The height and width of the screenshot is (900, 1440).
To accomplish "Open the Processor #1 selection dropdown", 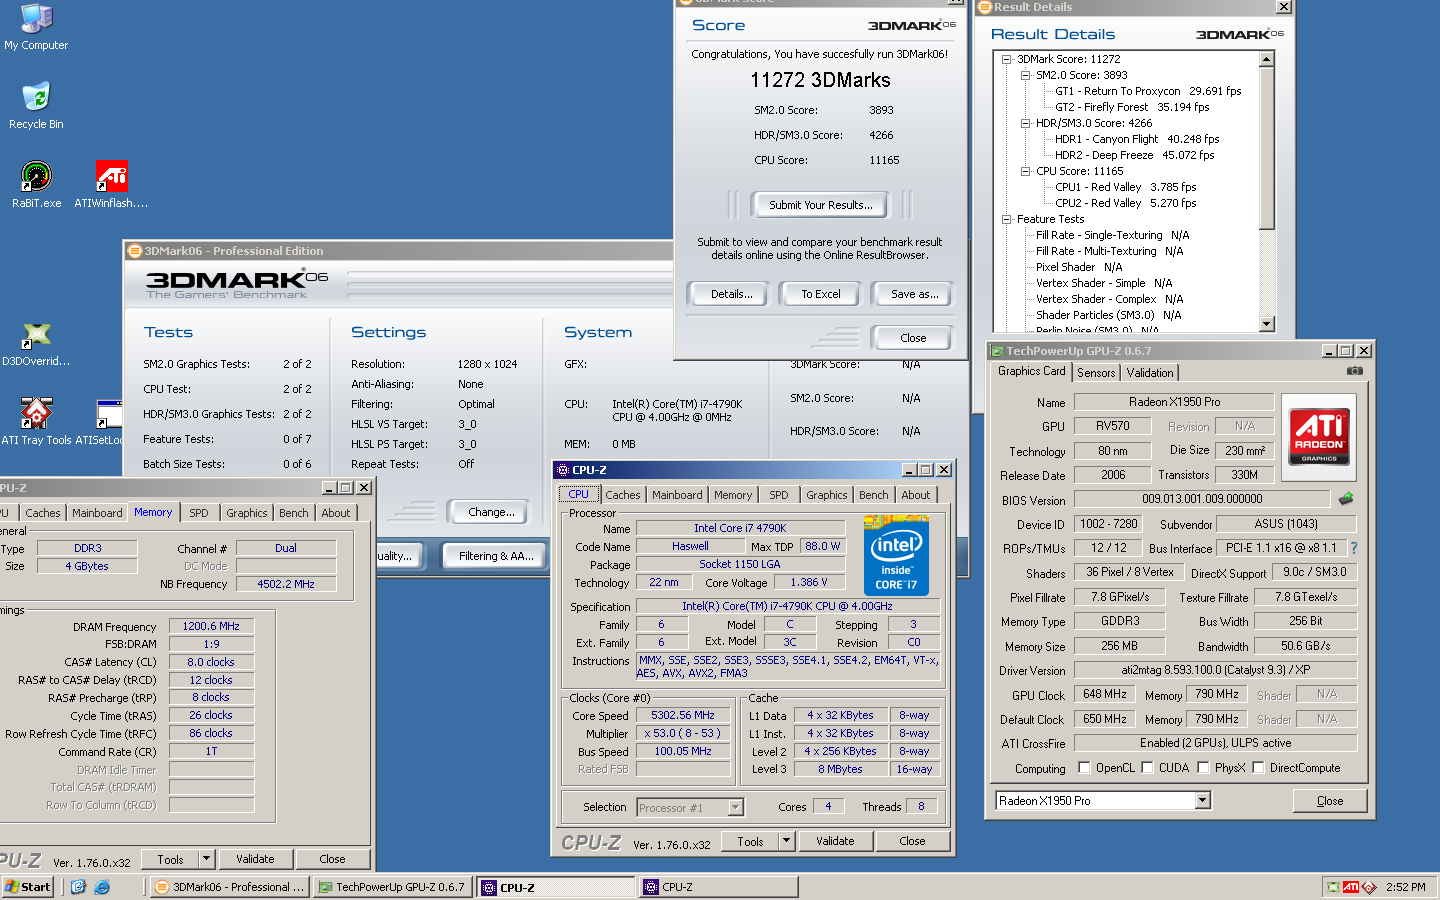I will point(735,807).
